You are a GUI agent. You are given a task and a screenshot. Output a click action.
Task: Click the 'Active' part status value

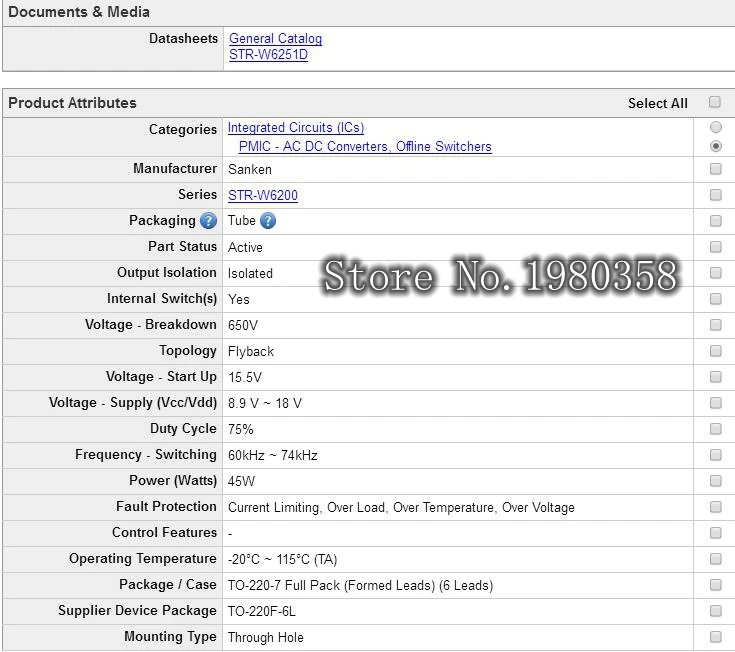[x=245, y=247]
